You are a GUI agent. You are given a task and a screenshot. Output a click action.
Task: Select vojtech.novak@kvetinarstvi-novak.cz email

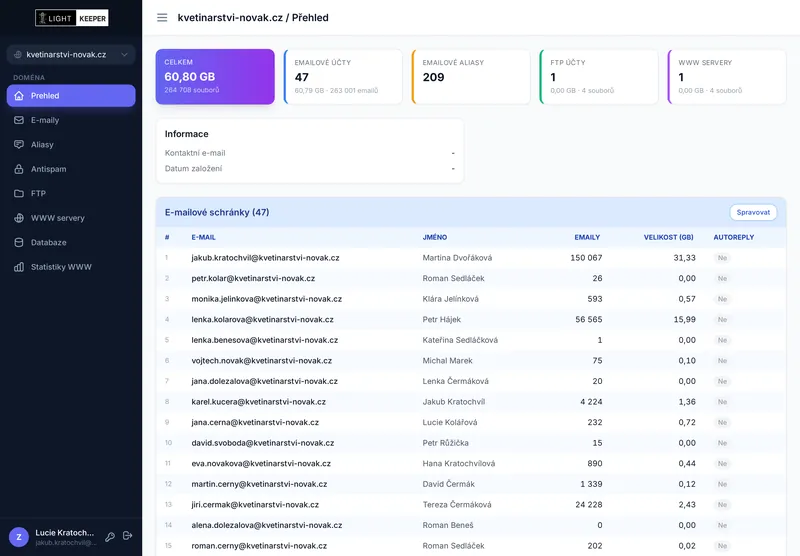click(261, 361)
